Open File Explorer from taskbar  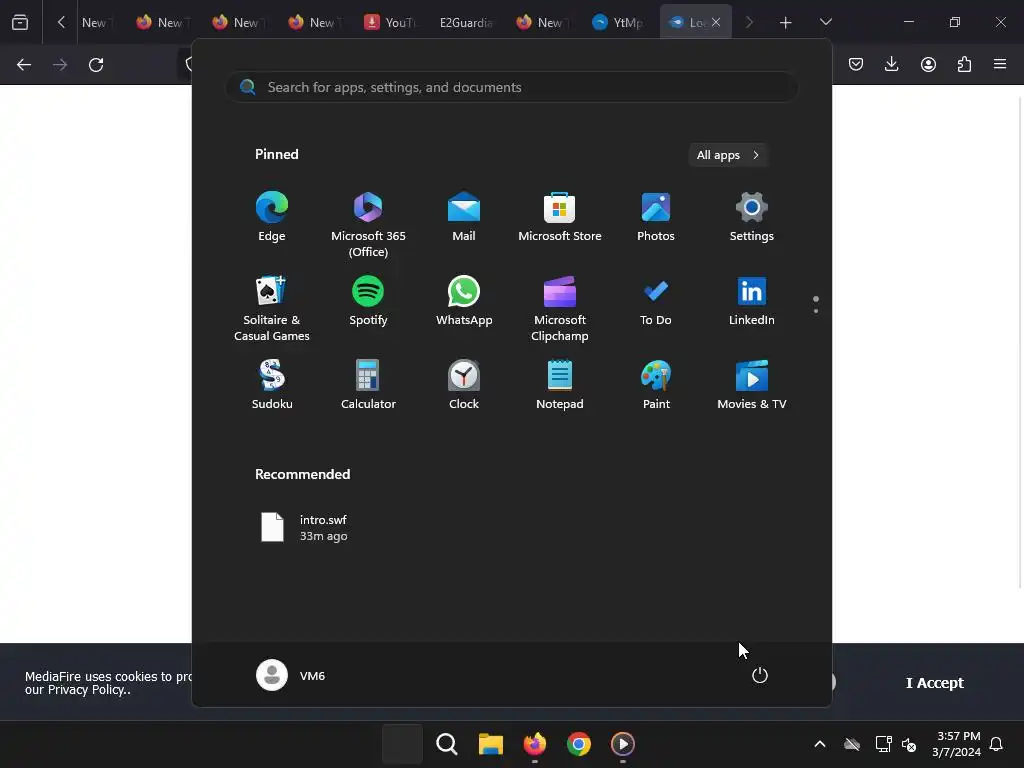pos(490,744)
